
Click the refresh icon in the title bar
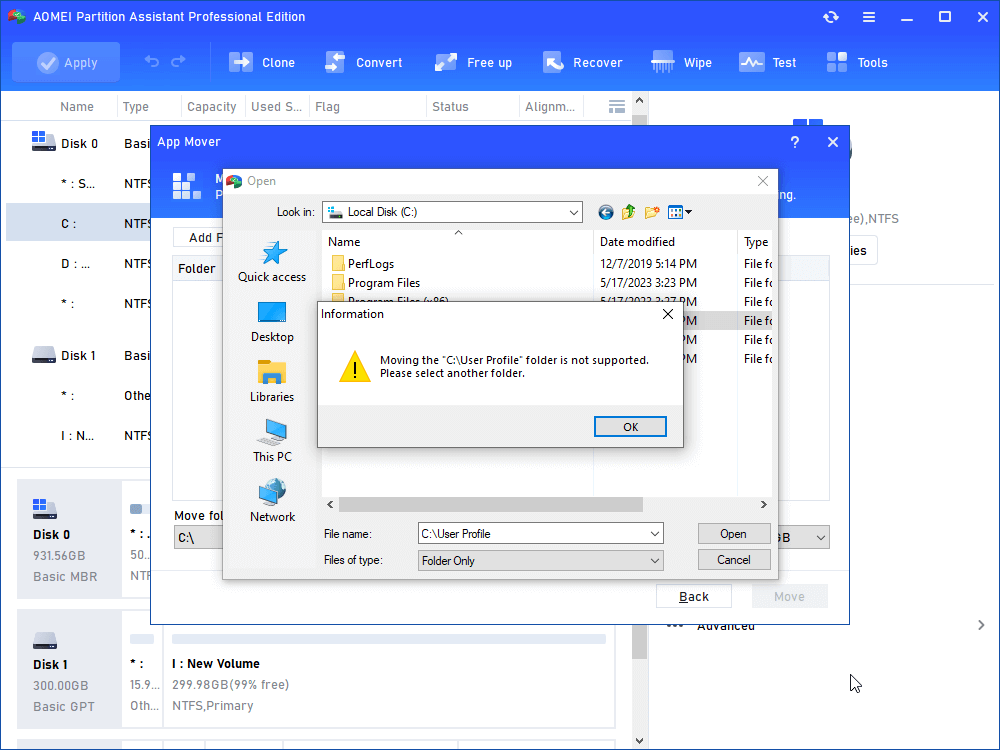(831, 16)
